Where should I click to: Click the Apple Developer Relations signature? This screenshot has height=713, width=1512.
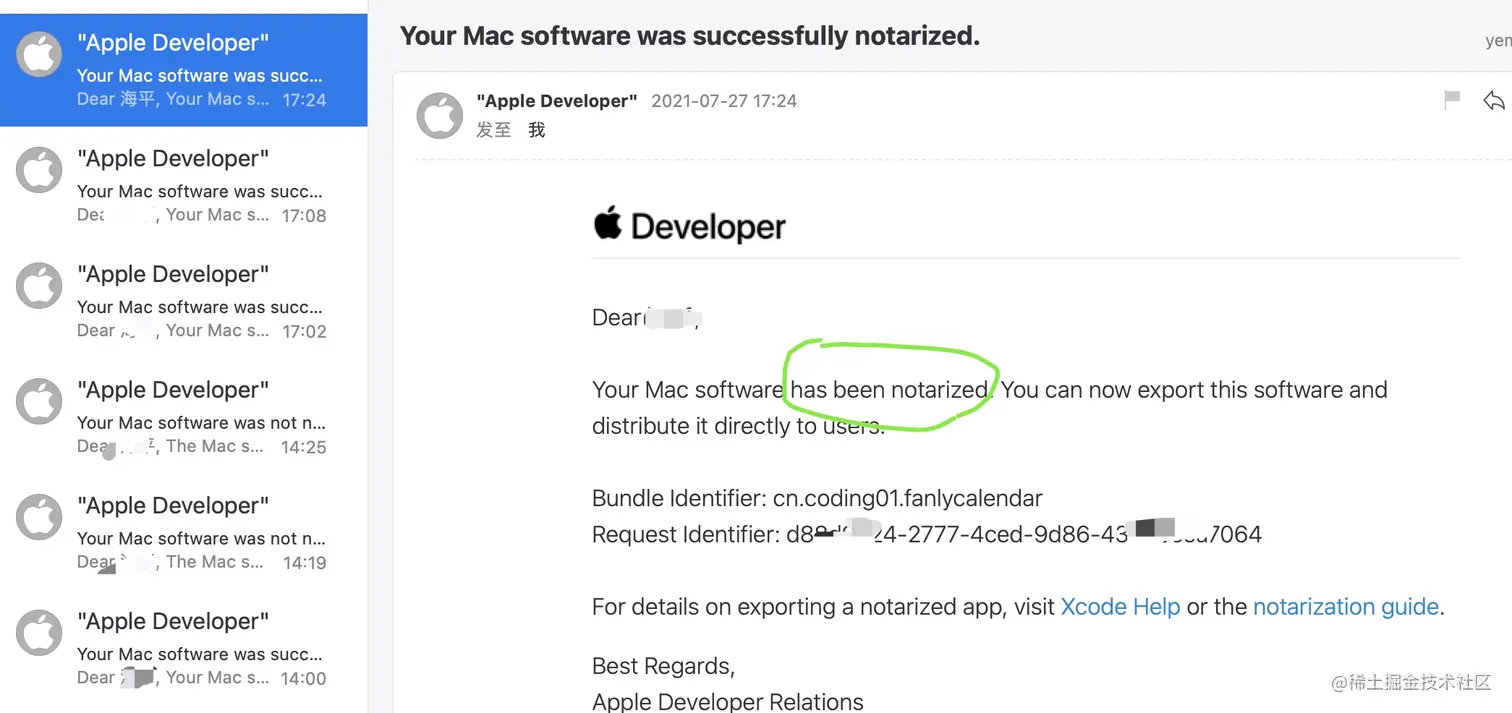click(728, 701)
